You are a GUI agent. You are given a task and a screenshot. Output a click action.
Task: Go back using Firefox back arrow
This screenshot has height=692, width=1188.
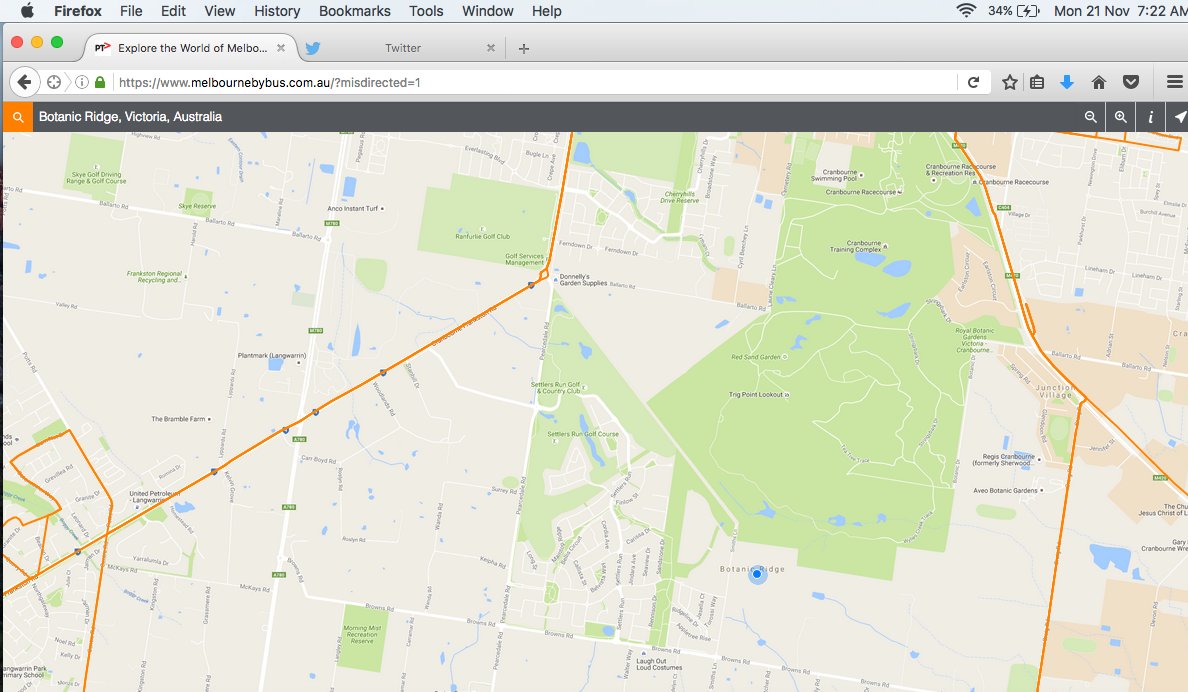(x=24, y=82)
